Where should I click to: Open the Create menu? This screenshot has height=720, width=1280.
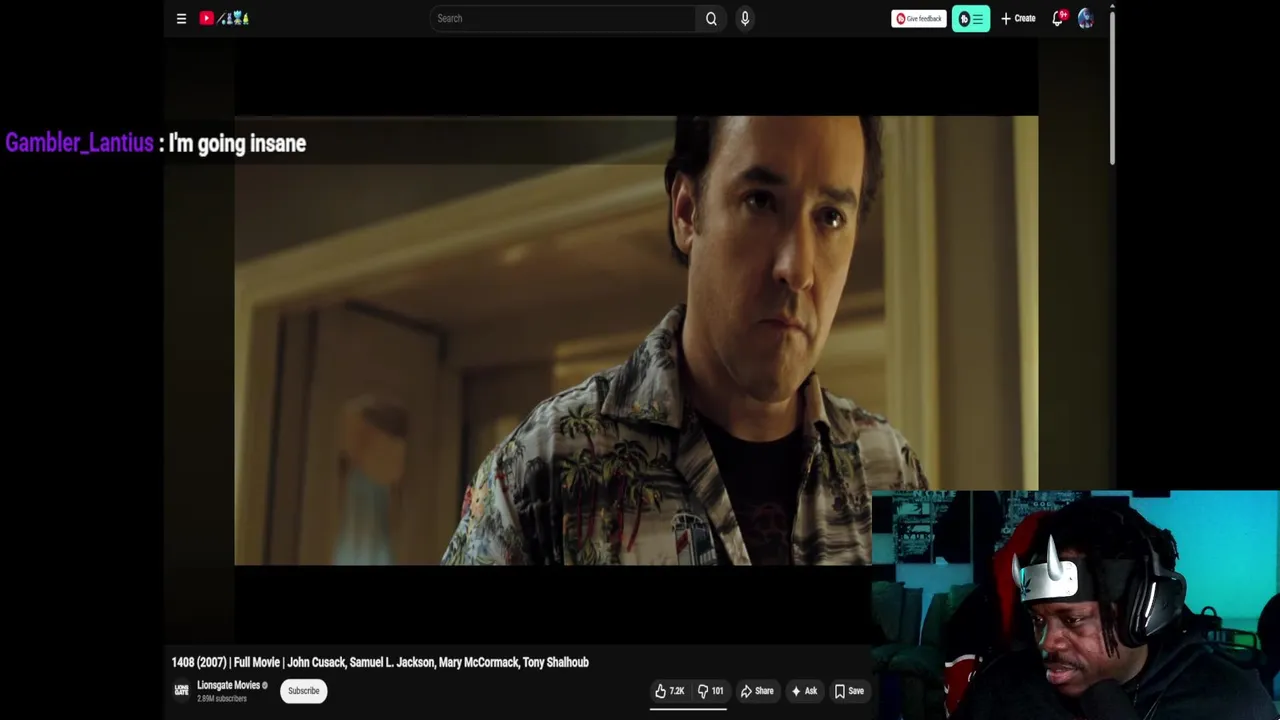coord(1018,18)
